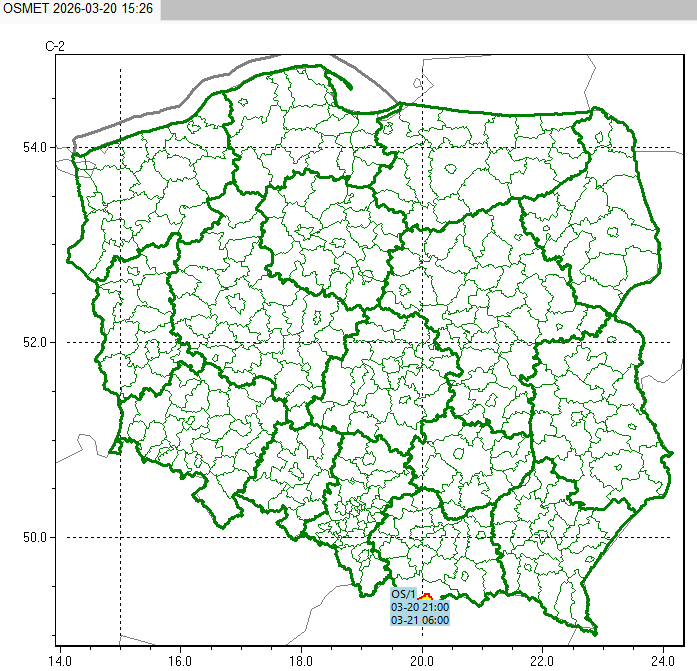Screen dimensions: 697x671
Task: Click where the 15°E and 50°N gridlines cross
Action: click(120, 537)
